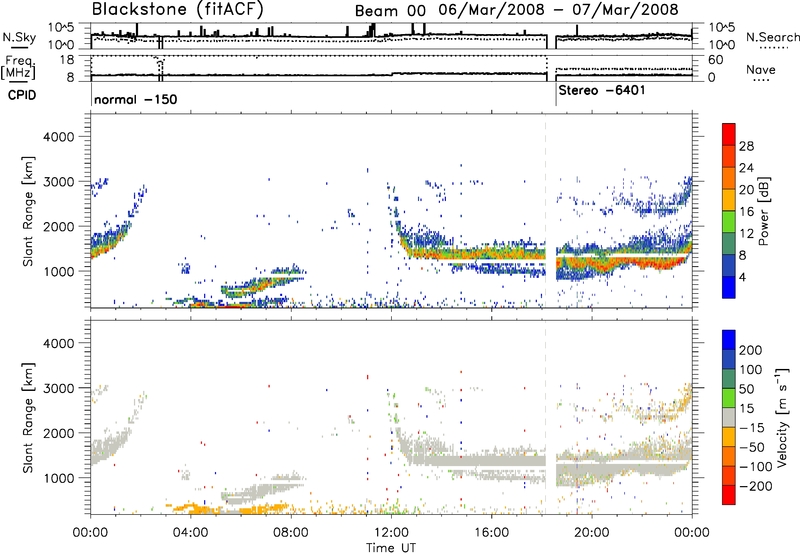Click the Beam 00 label
This screenshot has height=554, width=800.
point(390,11)
